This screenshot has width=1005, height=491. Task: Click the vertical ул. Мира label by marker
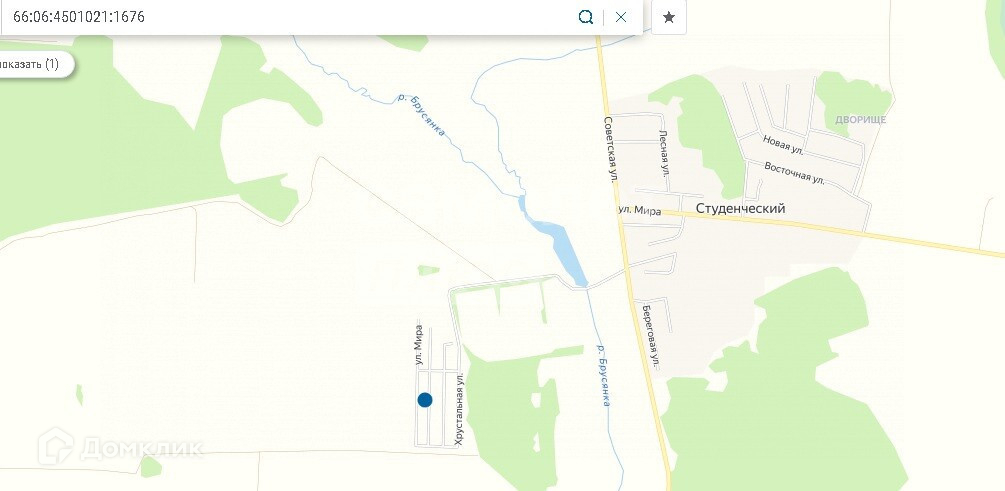tap(419, 345)
